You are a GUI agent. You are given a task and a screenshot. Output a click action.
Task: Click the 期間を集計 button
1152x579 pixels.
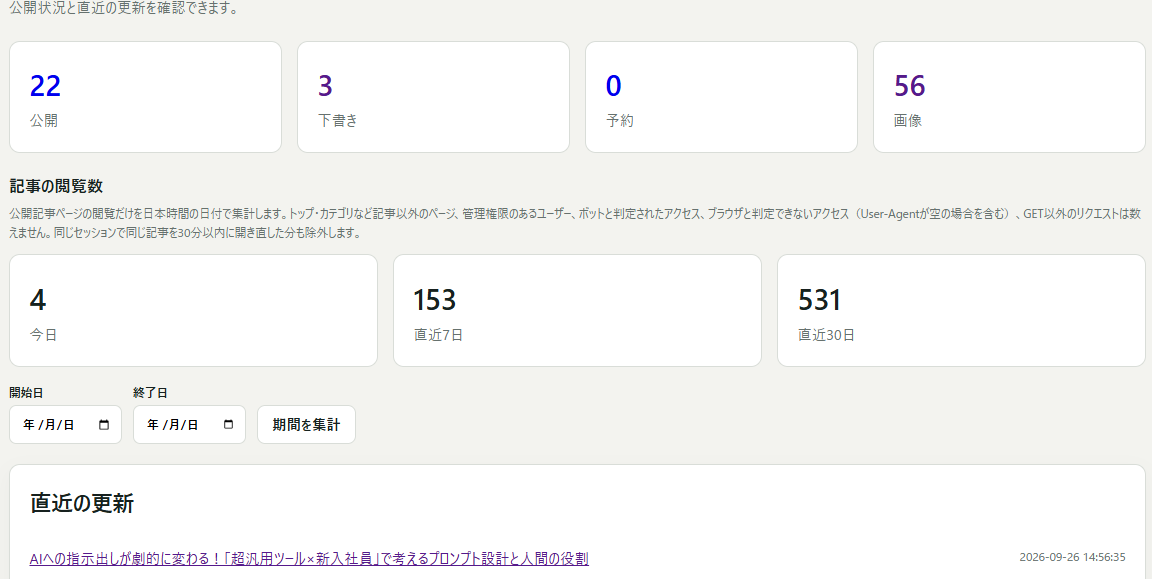point(306,425)
